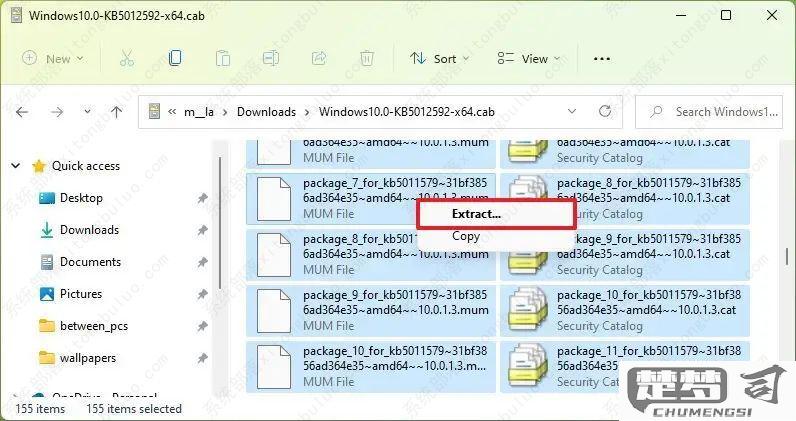Click the navigation pane scrollbar
The image size is (796, 421).
(x=220, y=223)
